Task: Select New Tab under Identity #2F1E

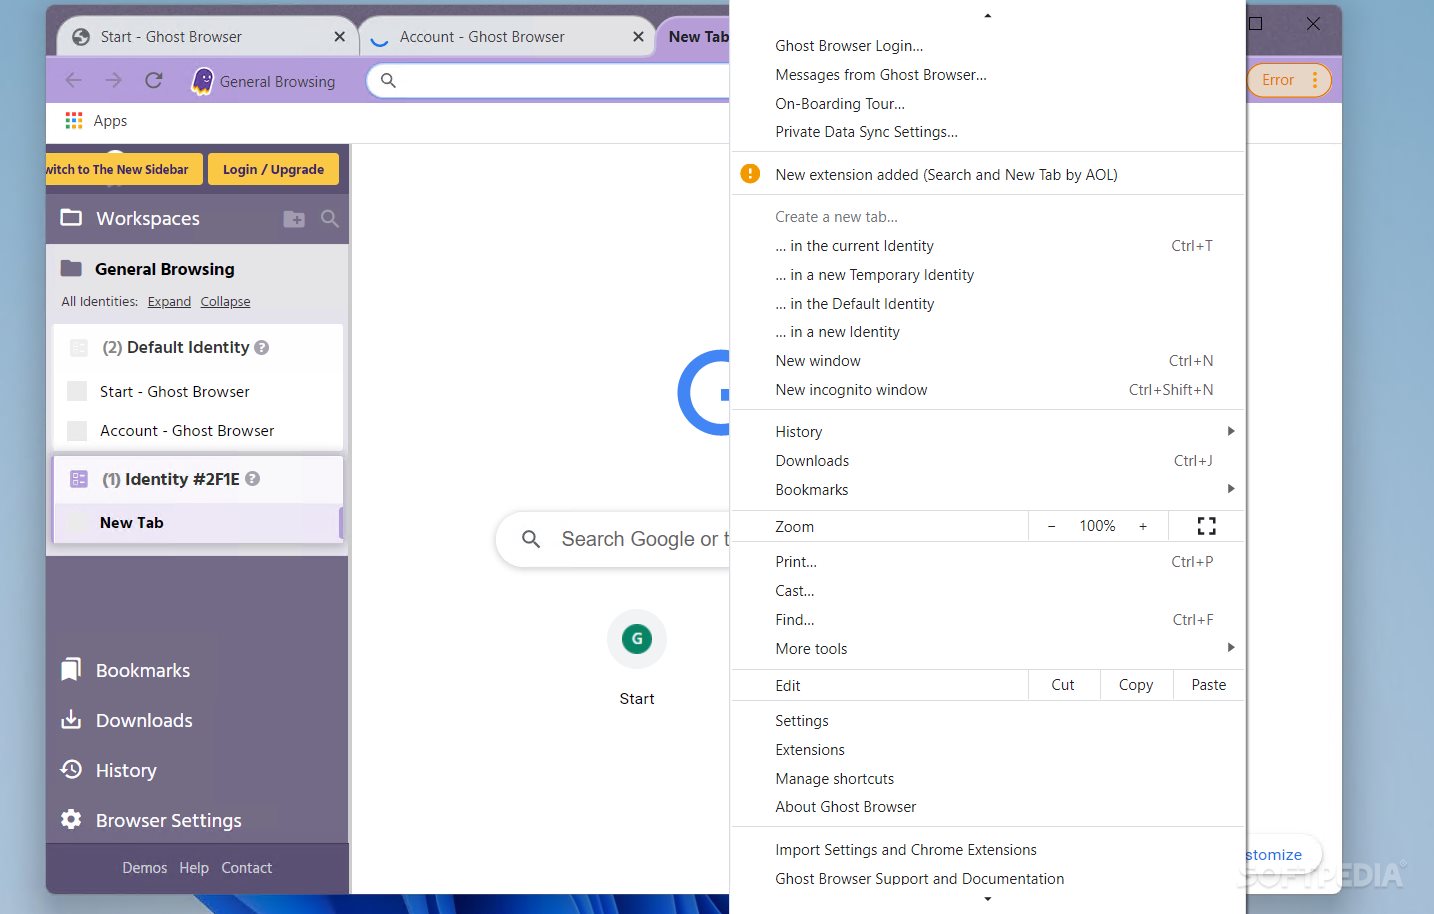Action: (x=198, y=522)
